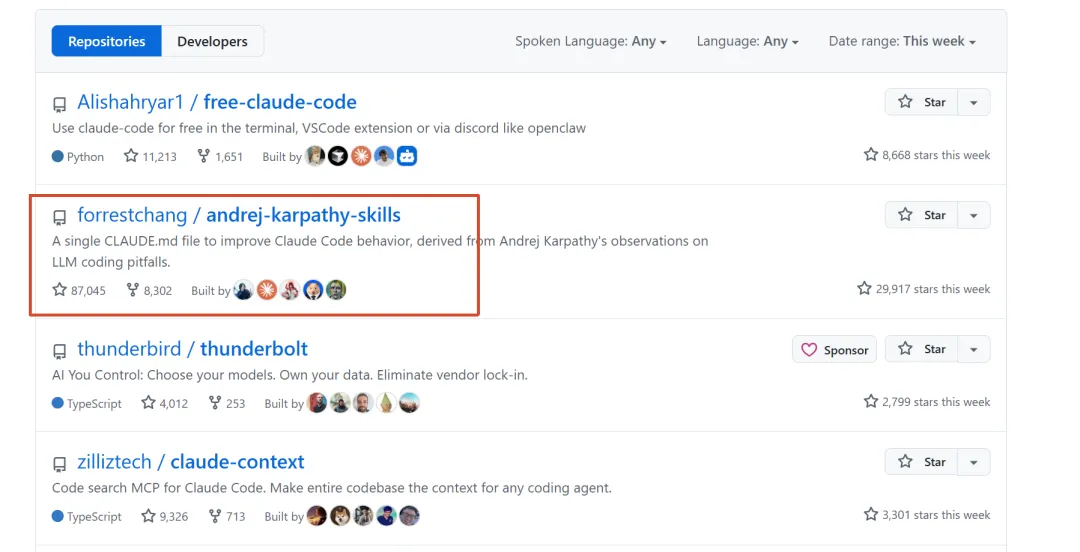Star the thunderbolt repository
The image size is (1080, 552).
click(922, 349)
